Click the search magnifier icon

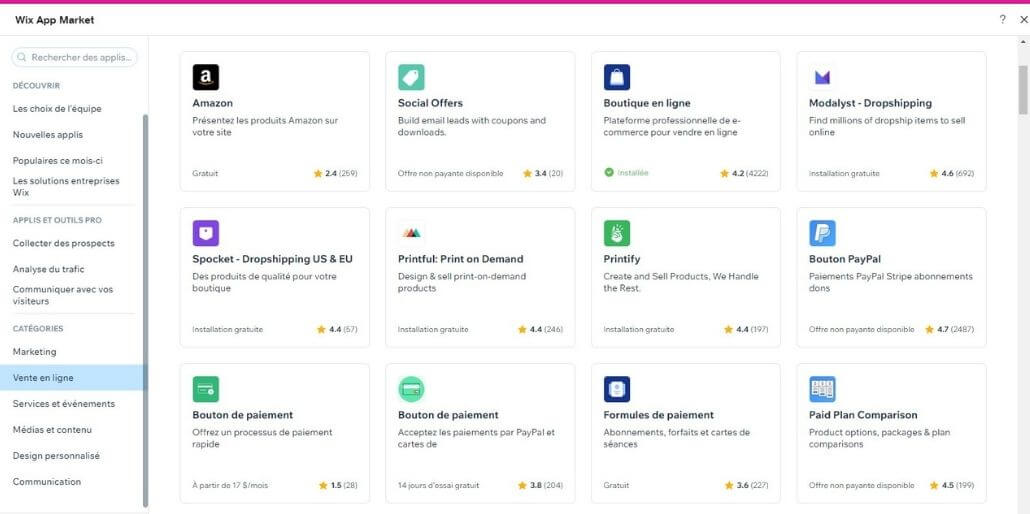tap(22, 57)
